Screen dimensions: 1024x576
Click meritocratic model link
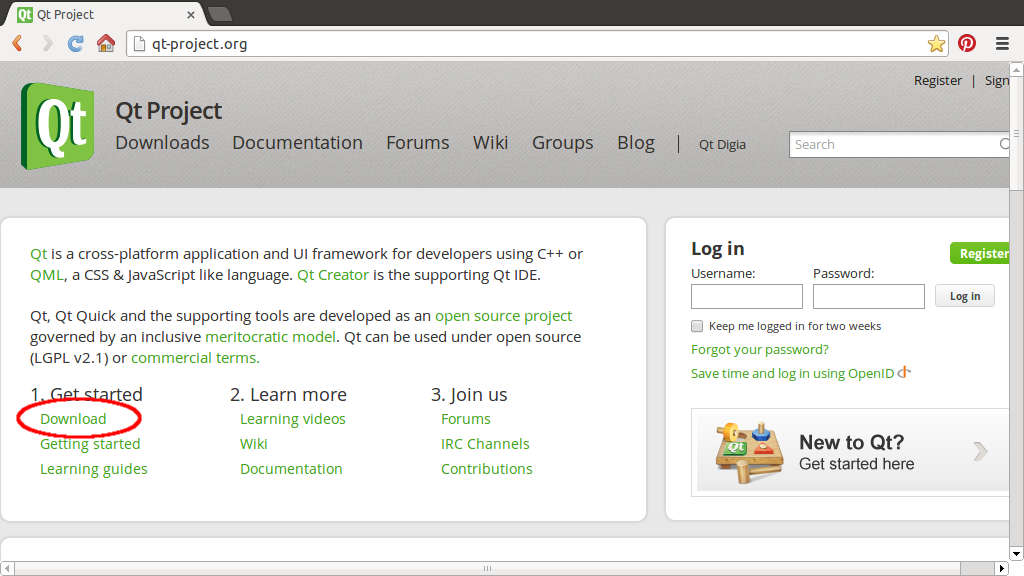pyautogui.click(x=270, y=337)
